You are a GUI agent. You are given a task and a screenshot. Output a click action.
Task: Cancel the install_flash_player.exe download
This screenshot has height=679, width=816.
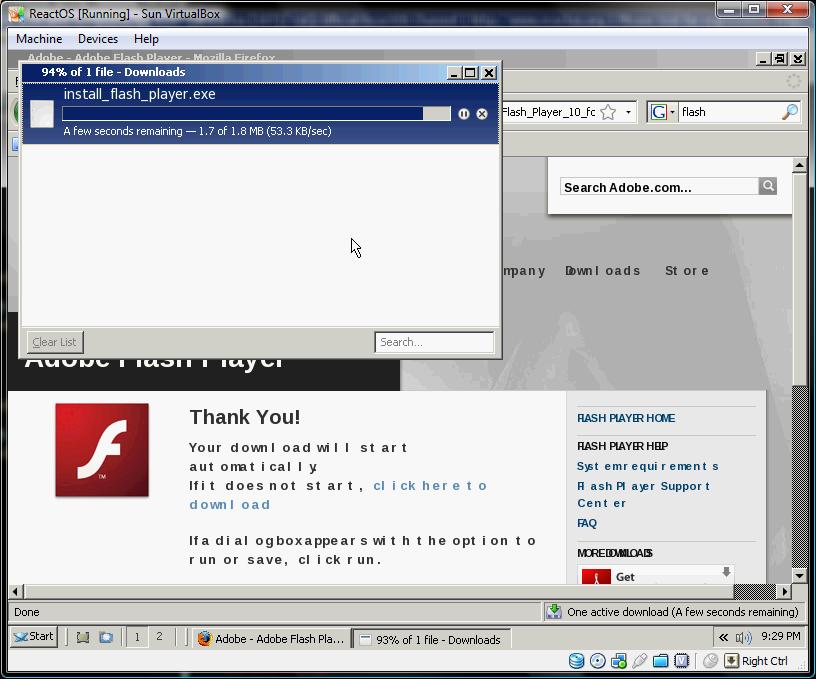(x=482, y=114)
